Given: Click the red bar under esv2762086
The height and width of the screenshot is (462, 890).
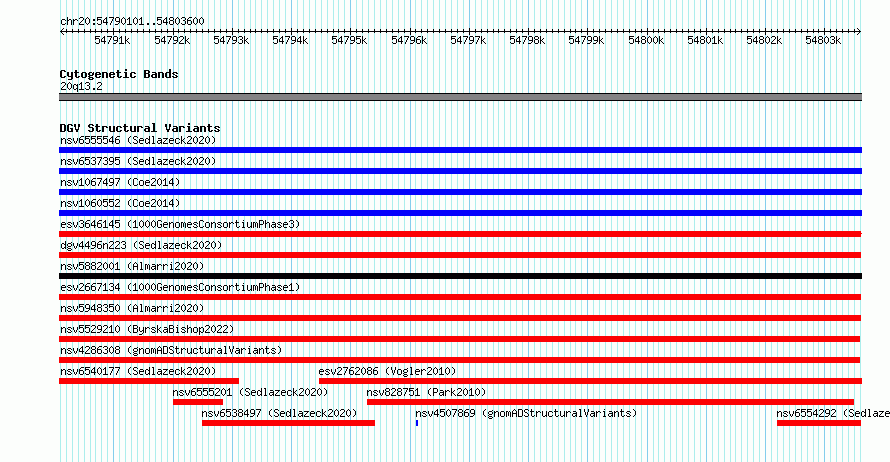Looking at the screenshot, I should click(x=590, y=381).
